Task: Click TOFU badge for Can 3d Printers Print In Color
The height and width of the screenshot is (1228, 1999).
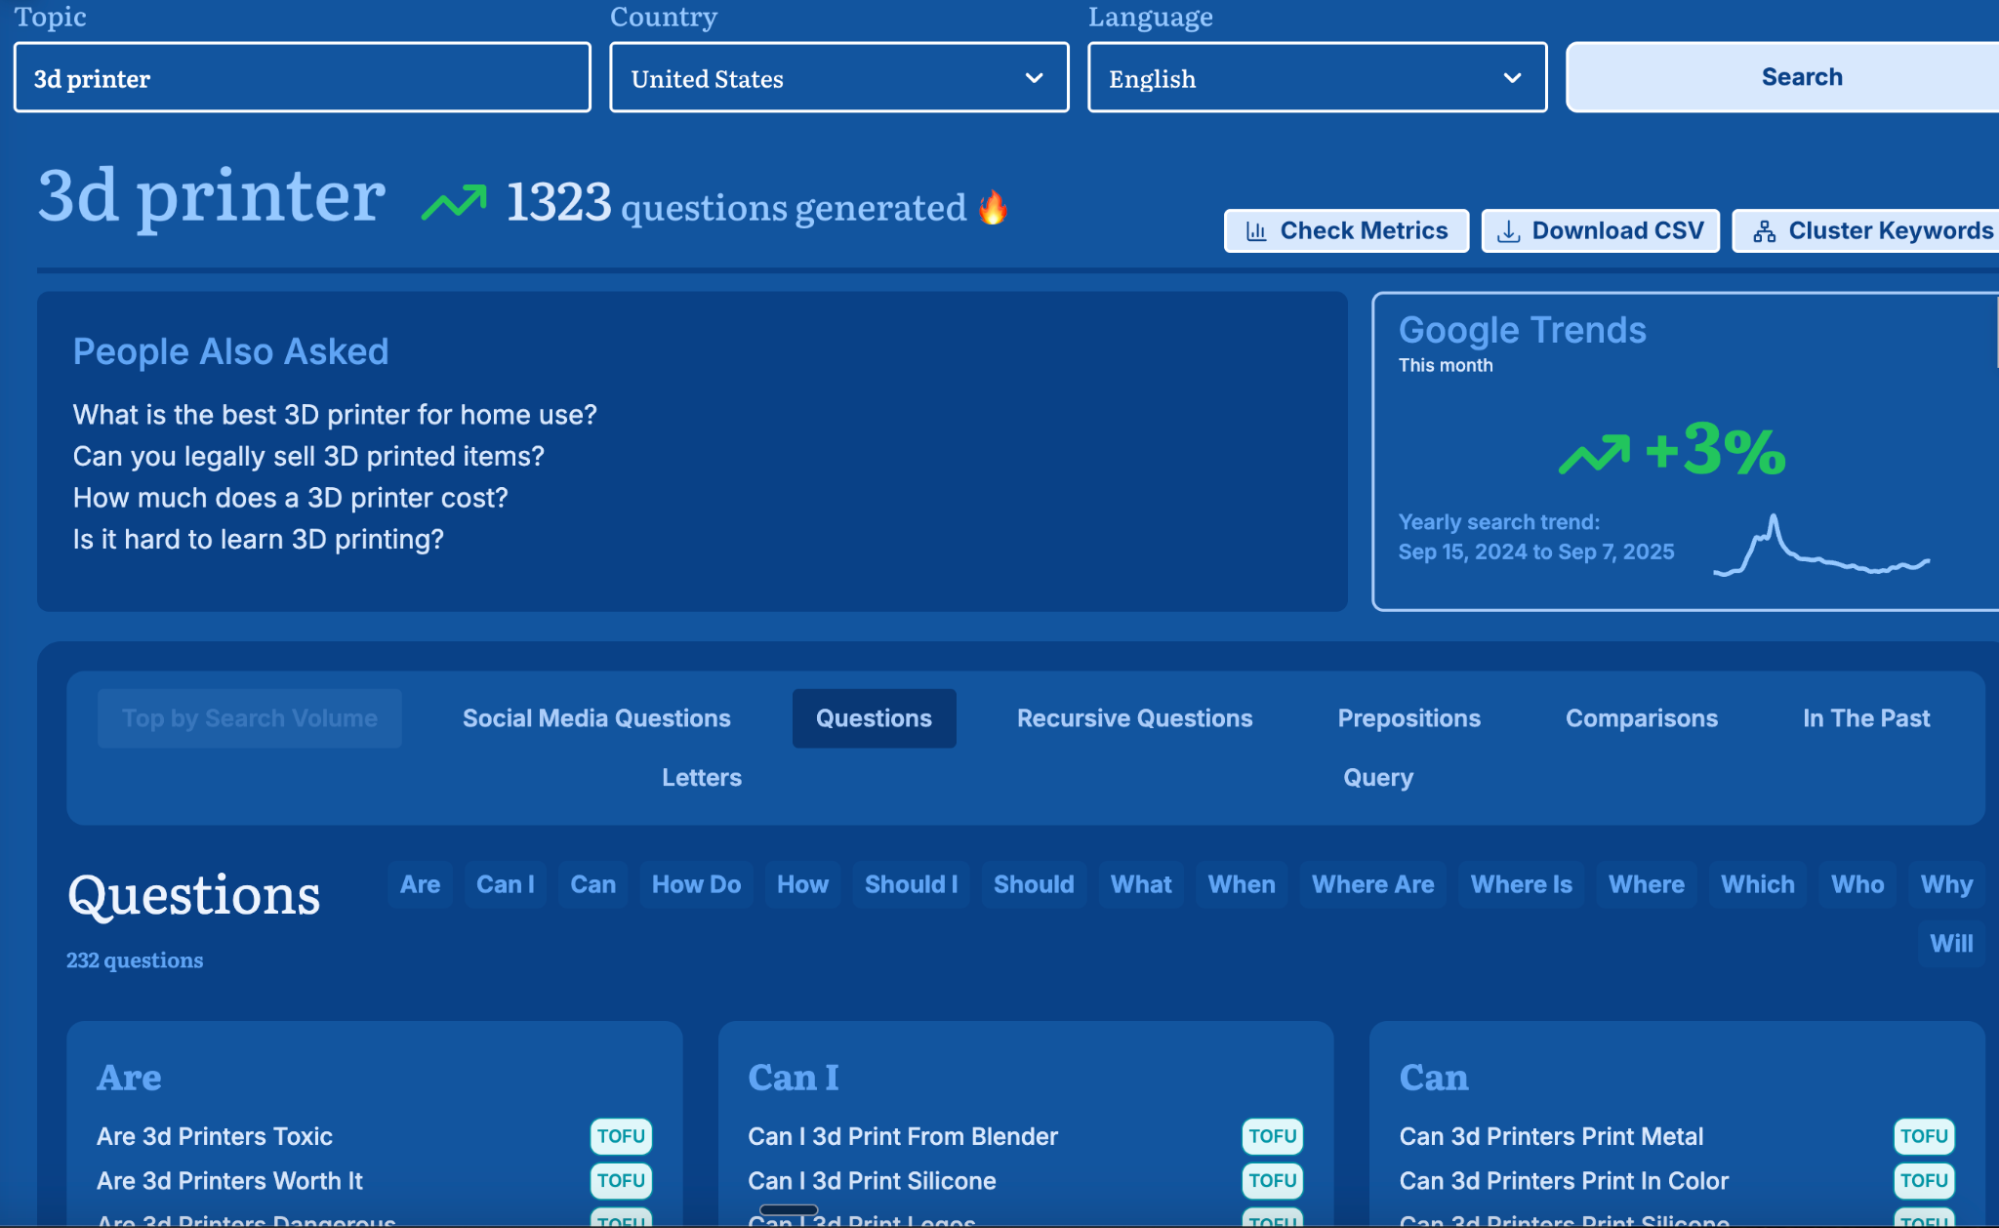Action: point(1924,1180)
